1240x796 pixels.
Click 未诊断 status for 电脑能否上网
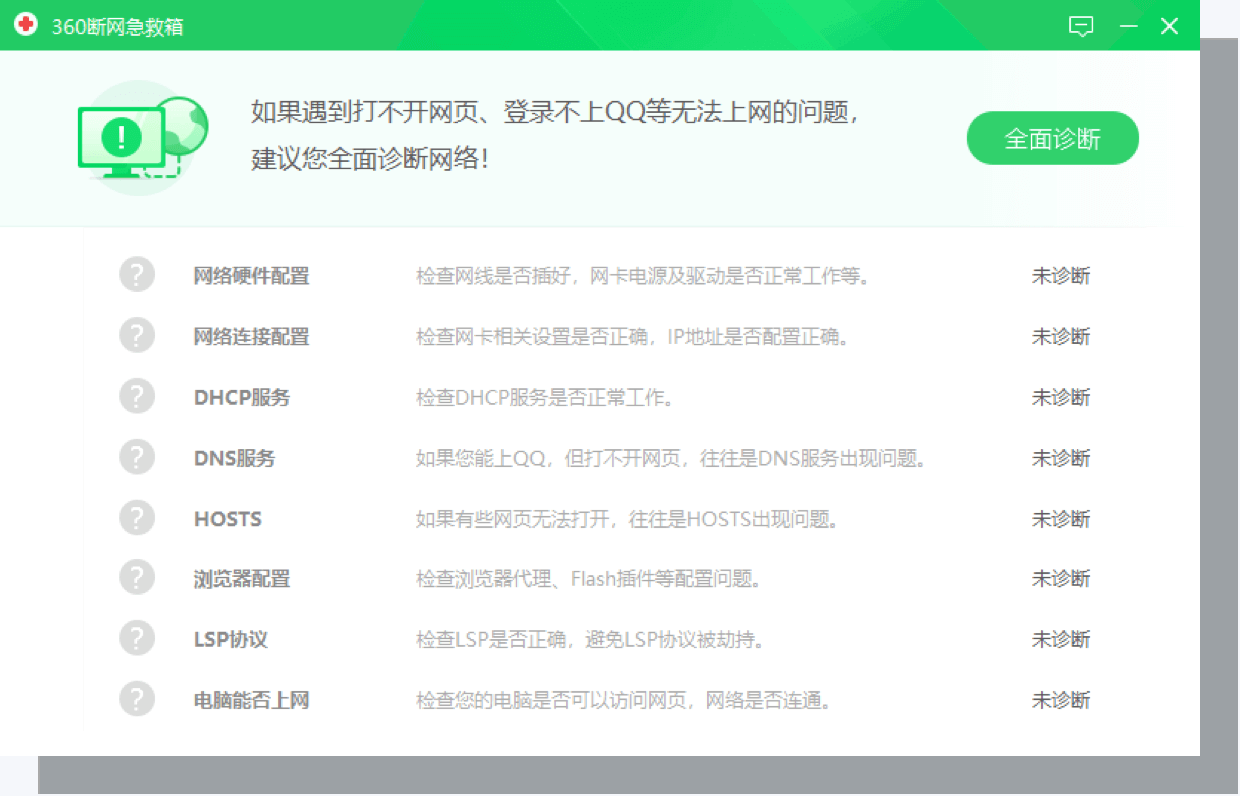point(1060,700)
